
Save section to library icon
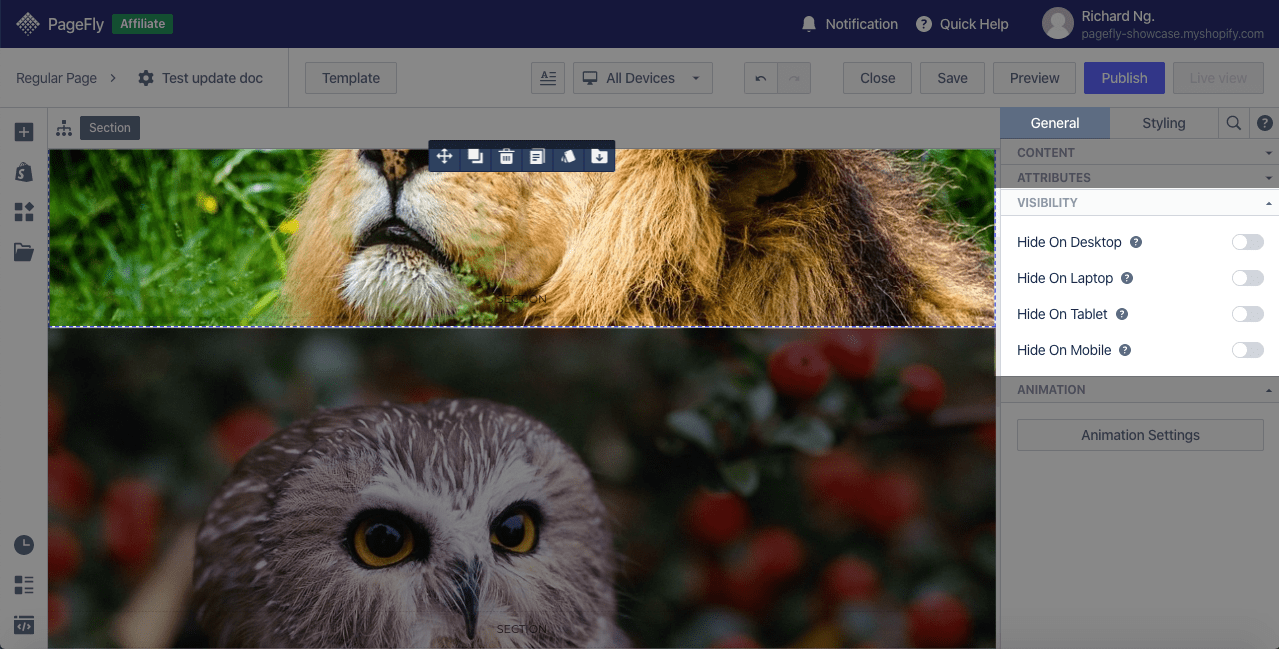click(x=599, y=156)
